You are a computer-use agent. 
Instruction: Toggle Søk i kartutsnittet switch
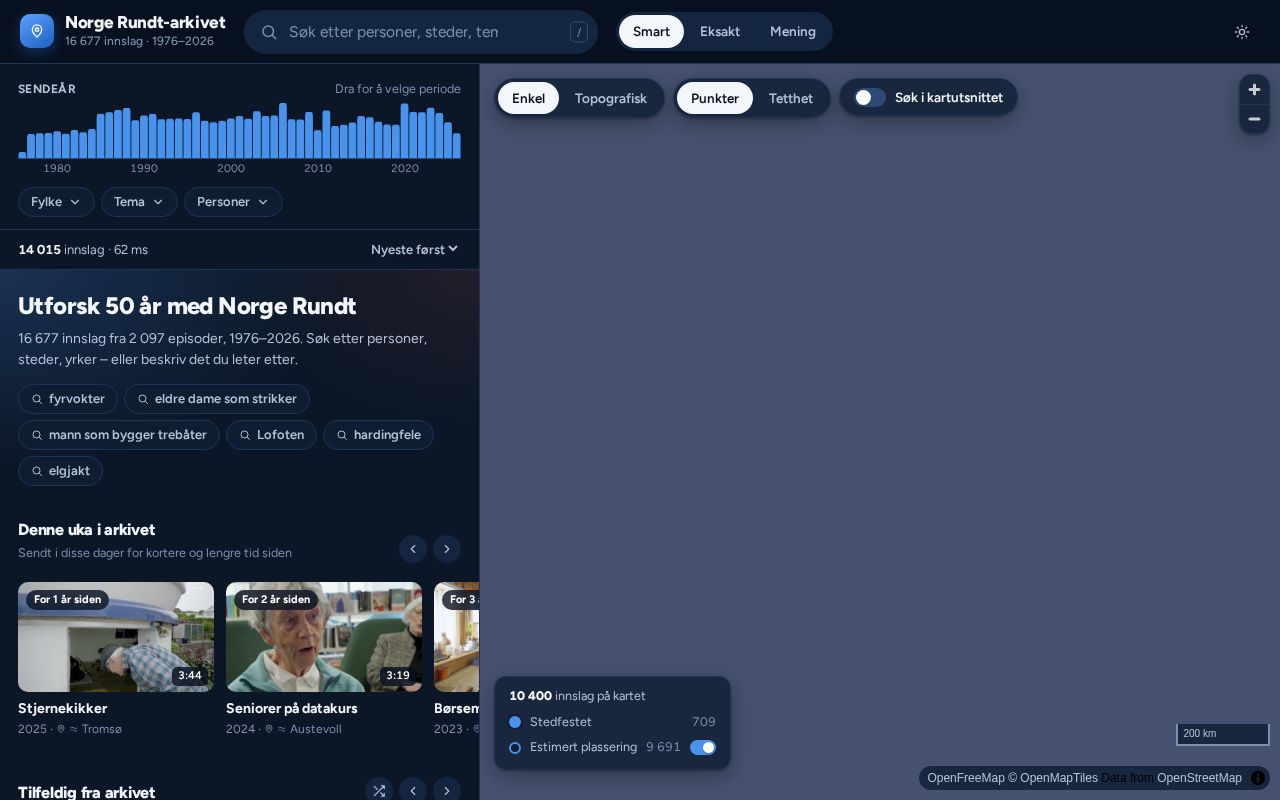(x=870, y=97)
